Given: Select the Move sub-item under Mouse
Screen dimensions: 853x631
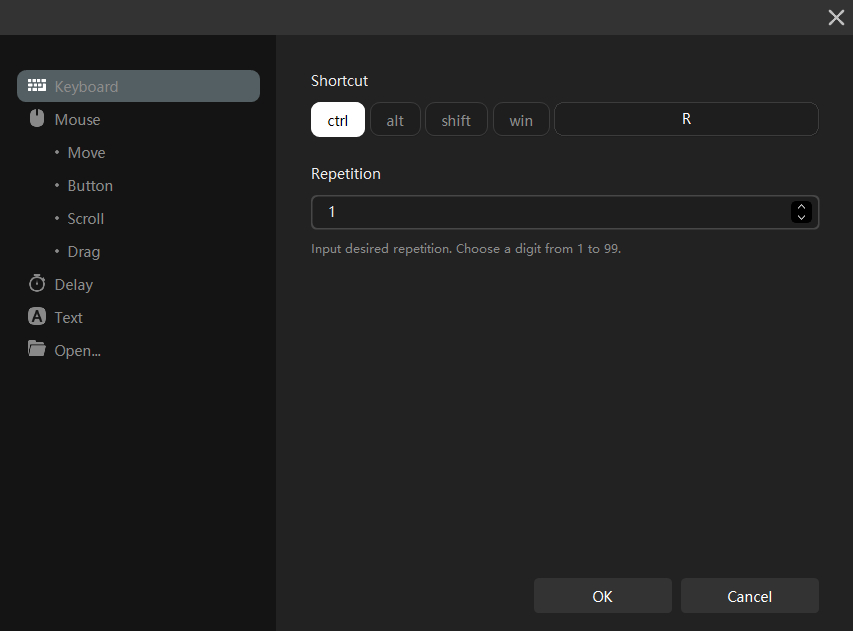Looking at the screenshot, I should tap(86, 153).
